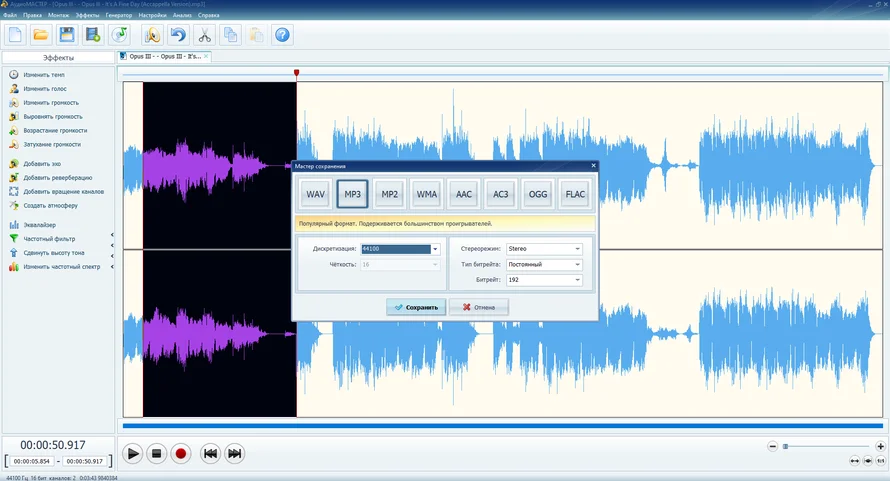Choose the MP2 format in save wizard
The image size is (890, 481).
coord(389,194)
